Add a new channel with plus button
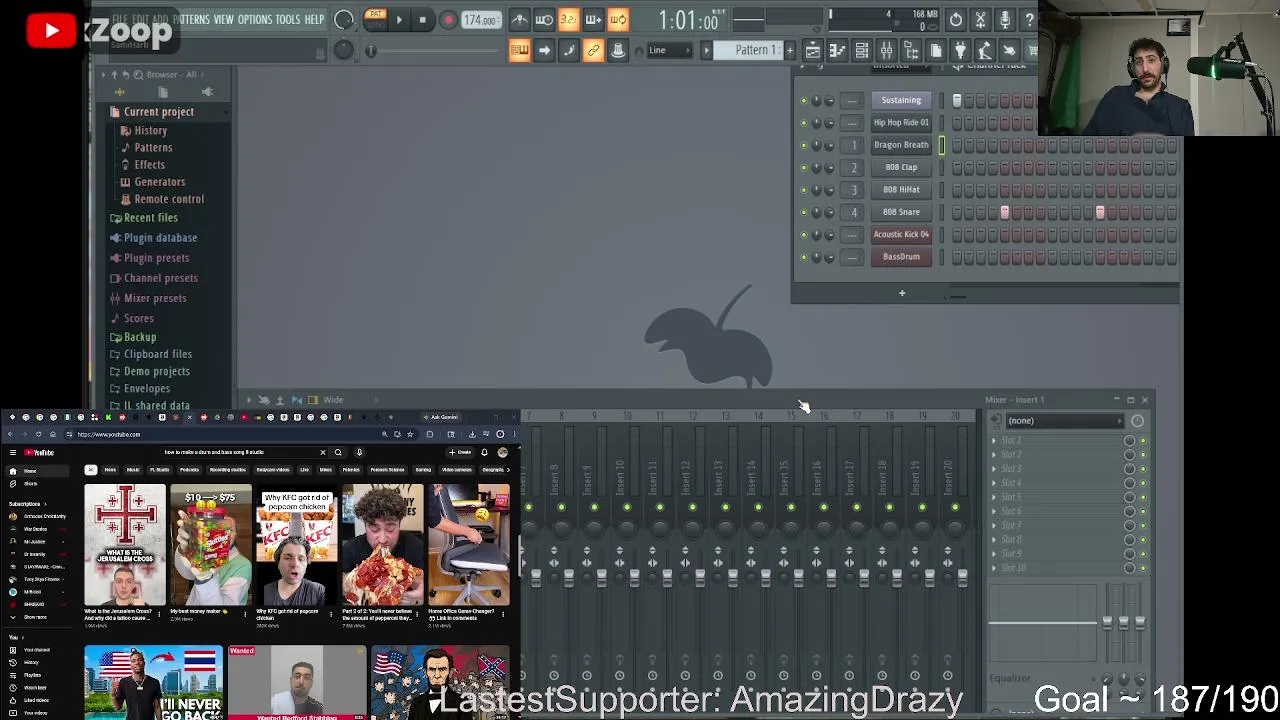Image resolution: width=1280 pixels, height=720 pixels. tap(901, 293)
